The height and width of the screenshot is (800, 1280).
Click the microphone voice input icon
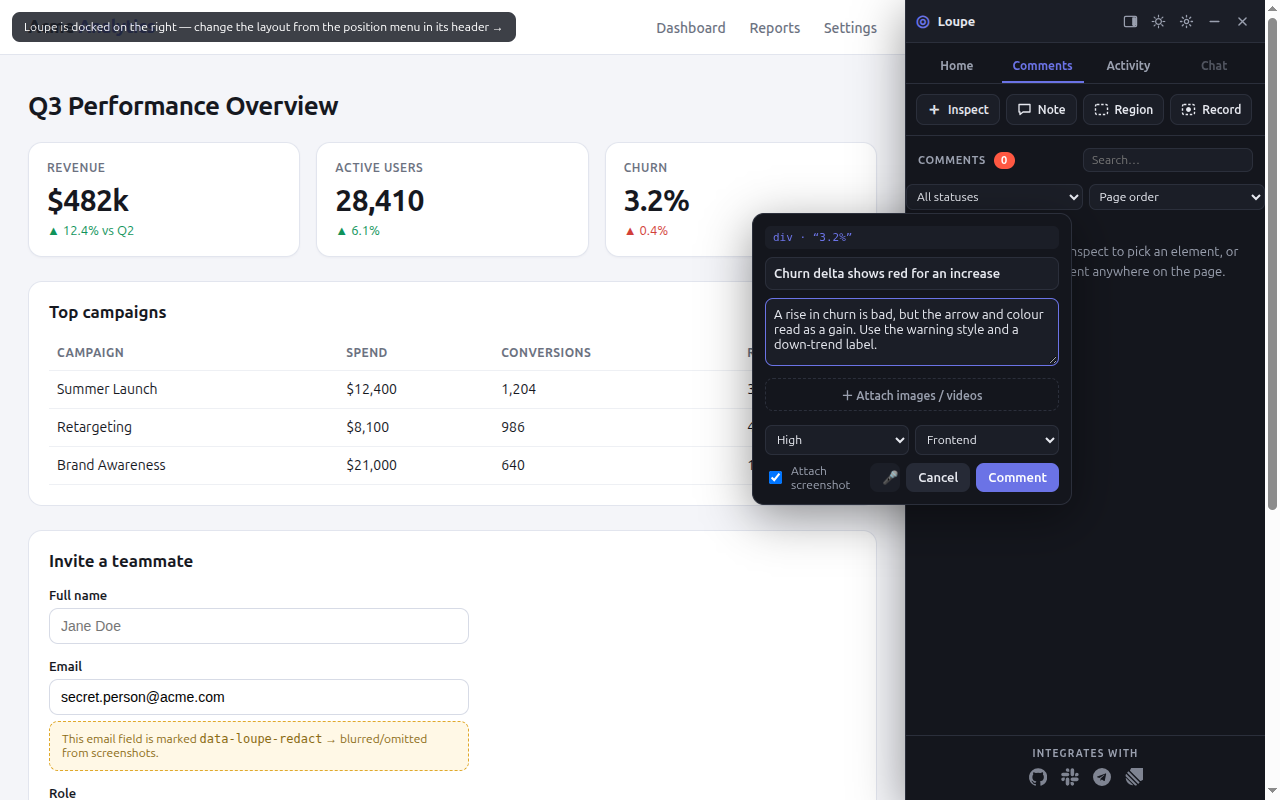point(890,478)
